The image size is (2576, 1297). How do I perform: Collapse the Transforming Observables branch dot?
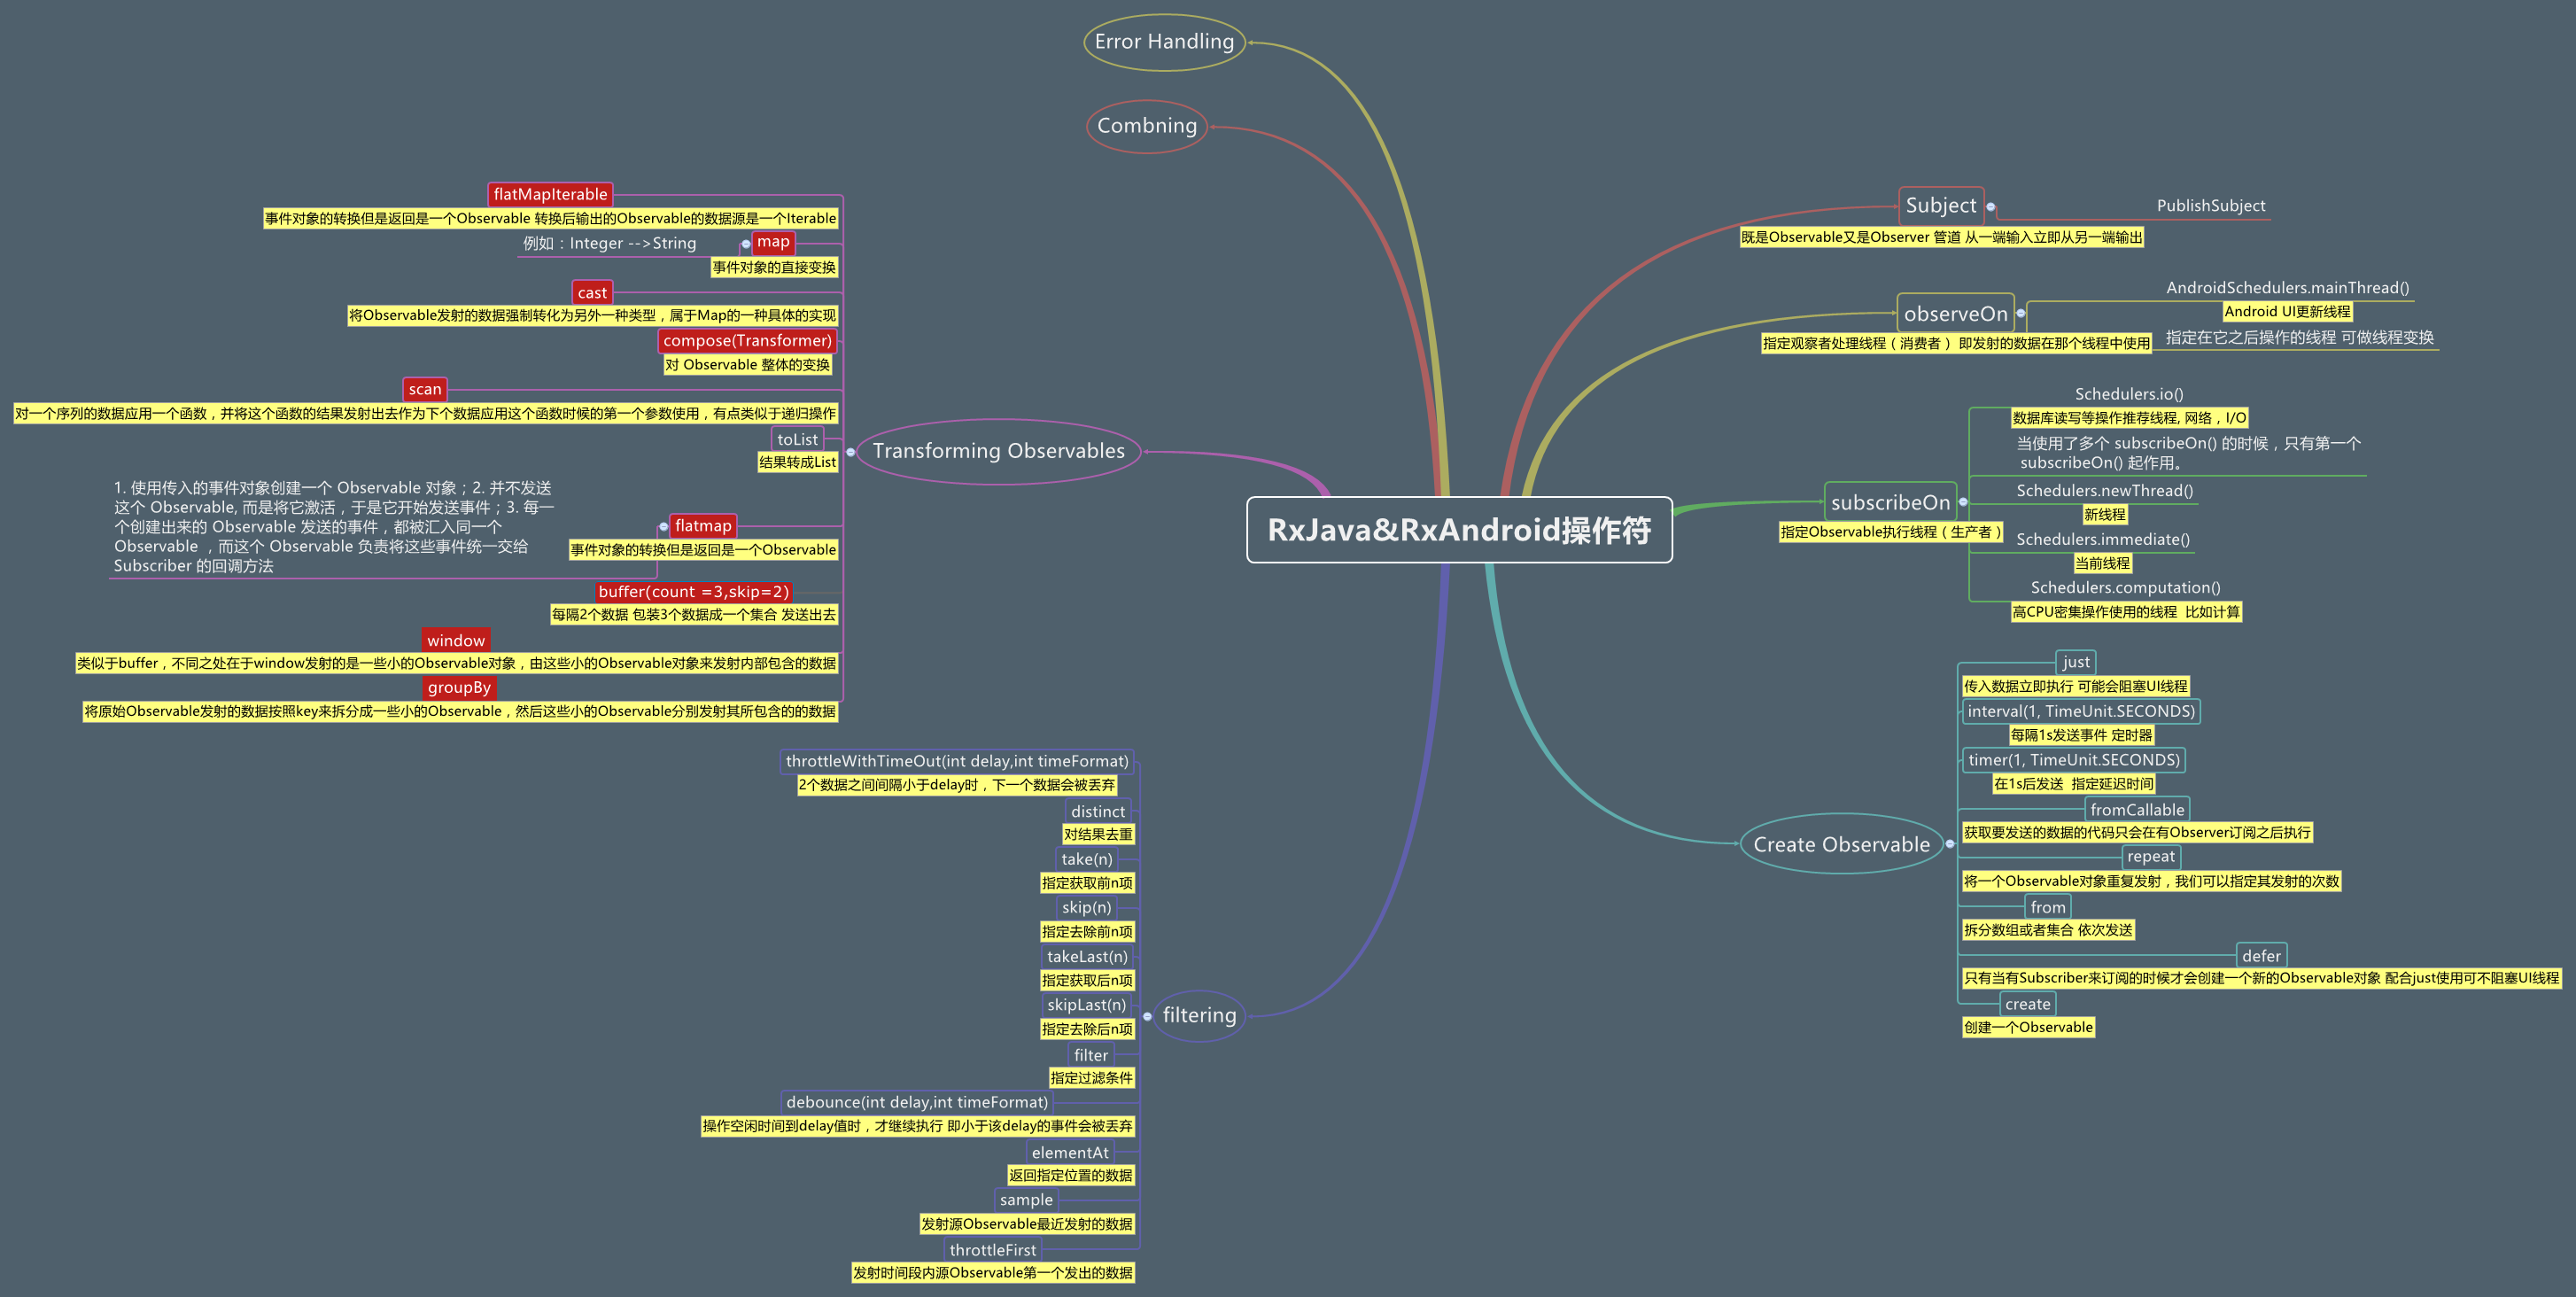851,452
